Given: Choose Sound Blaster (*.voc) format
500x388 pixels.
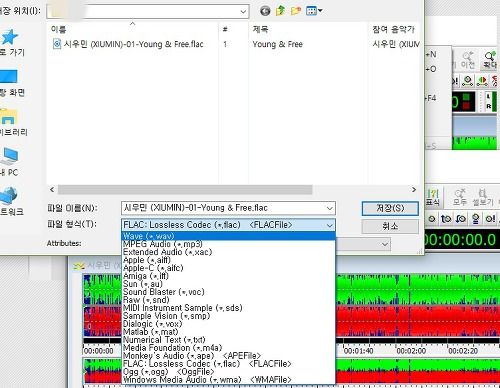Looking at the screenshot, I should pyautogui.click(x=228, y=292).
